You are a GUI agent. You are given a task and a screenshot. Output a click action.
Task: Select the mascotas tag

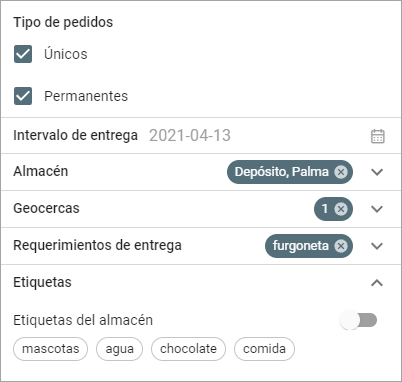[x=50, y=349]
